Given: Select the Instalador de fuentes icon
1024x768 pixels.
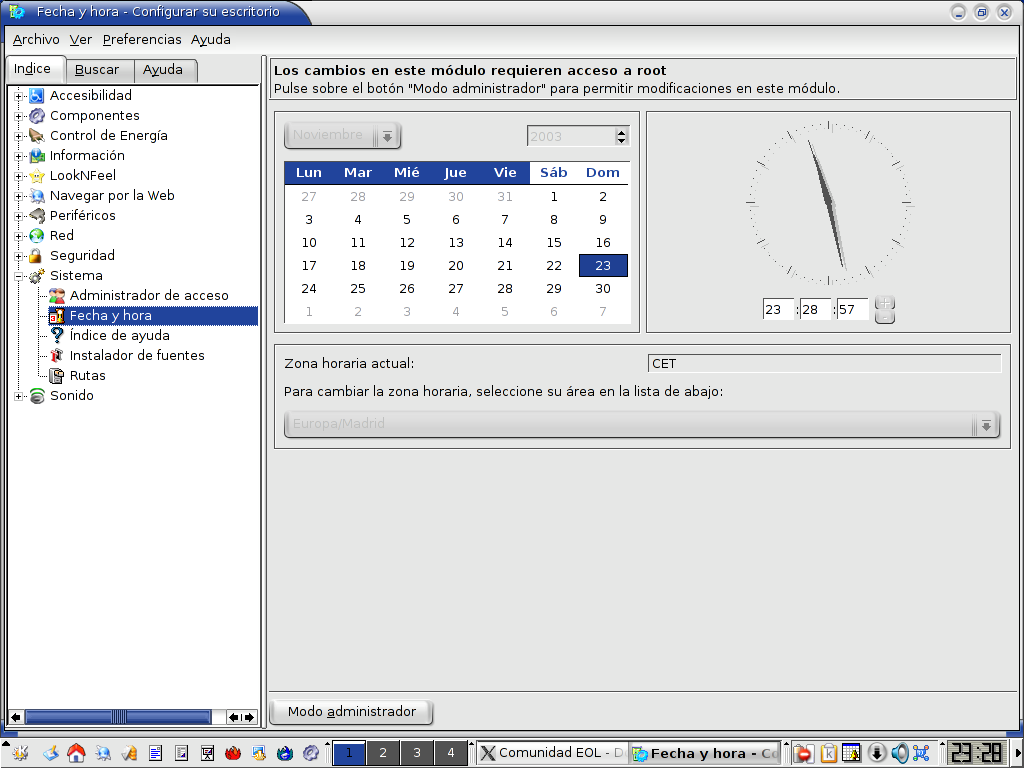Looking at the screenshot, I should [x=57, y=356].
